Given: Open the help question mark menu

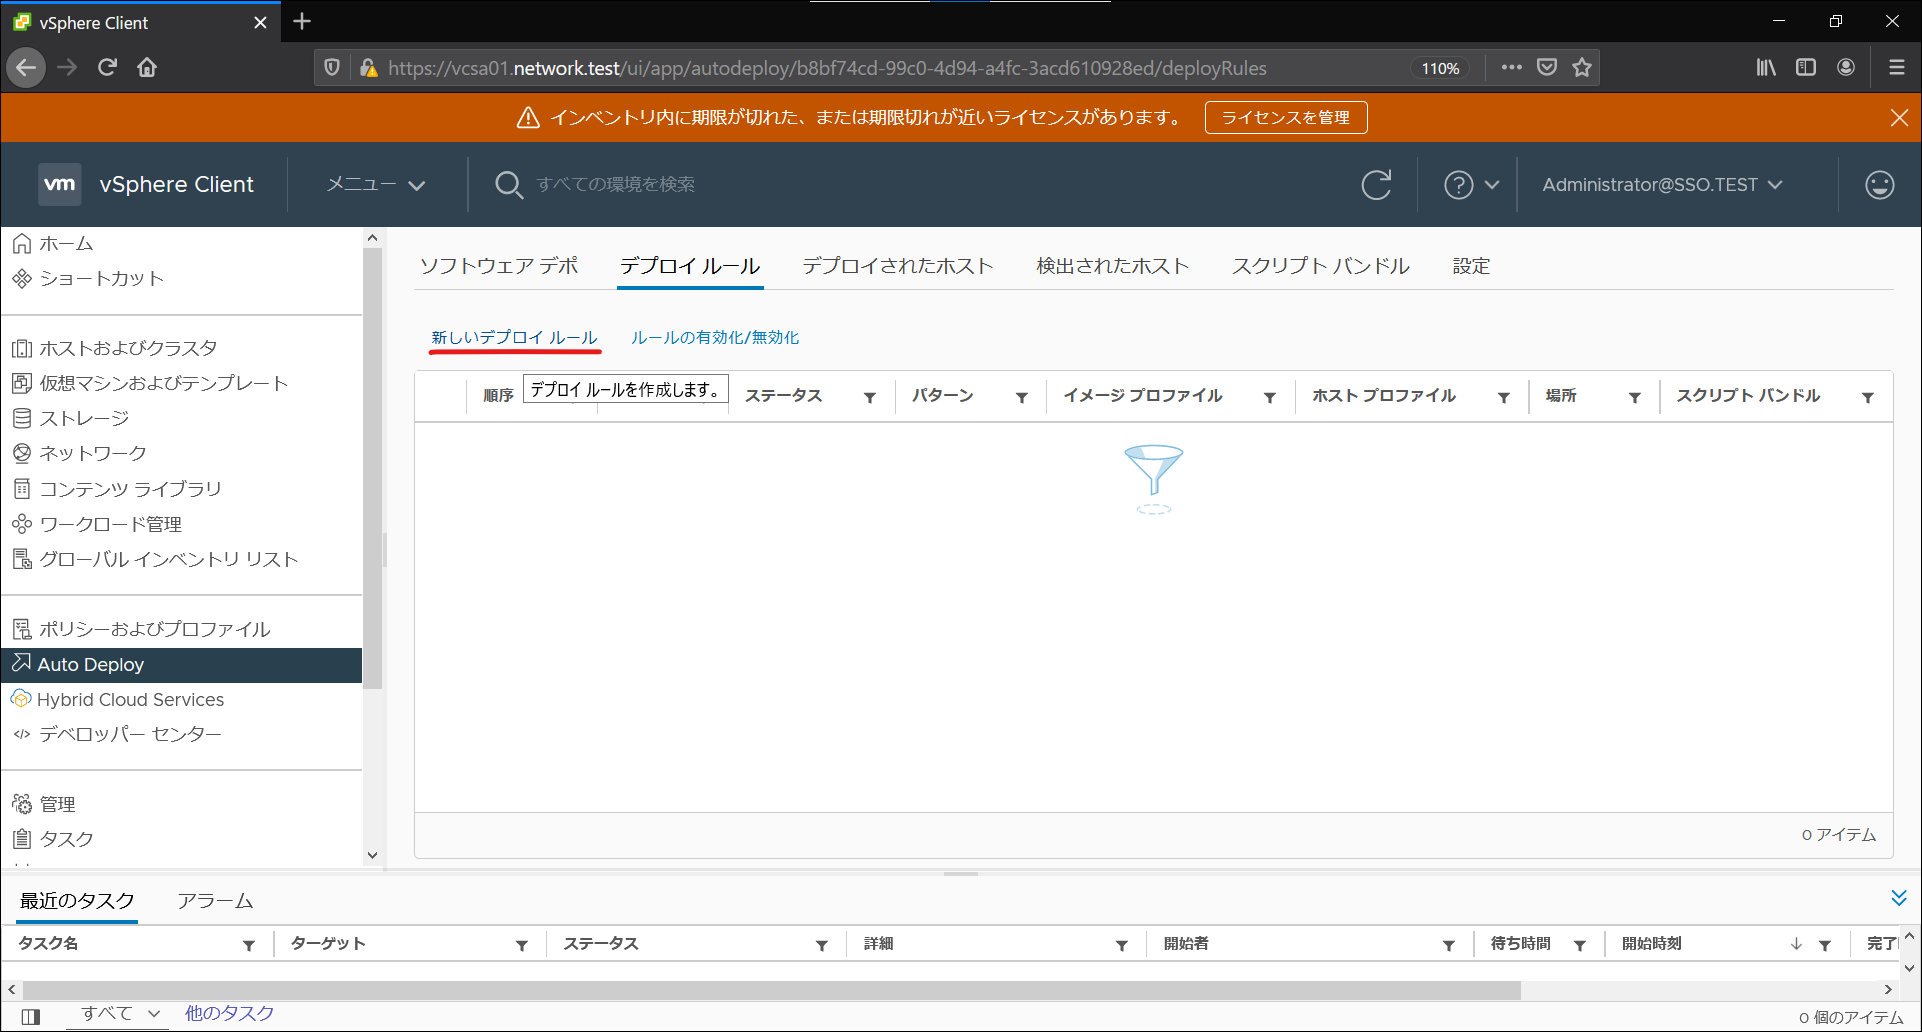Looking at the screenshot, I should click(x=1471, y=185).
